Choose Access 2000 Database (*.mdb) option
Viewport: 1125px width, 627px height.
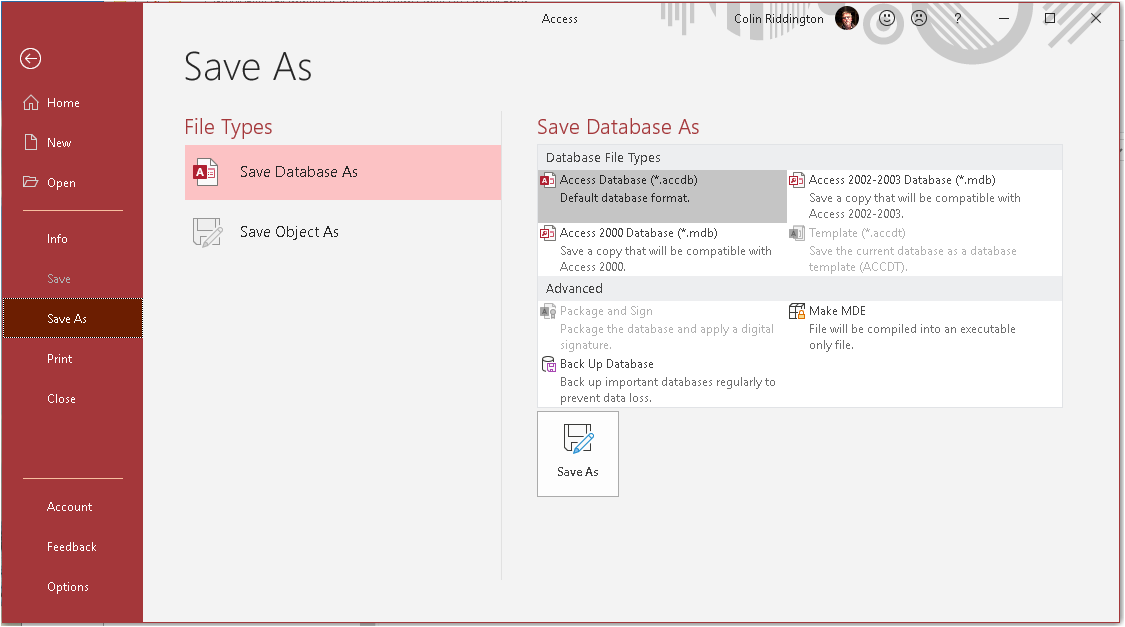(x=638, y=233)
